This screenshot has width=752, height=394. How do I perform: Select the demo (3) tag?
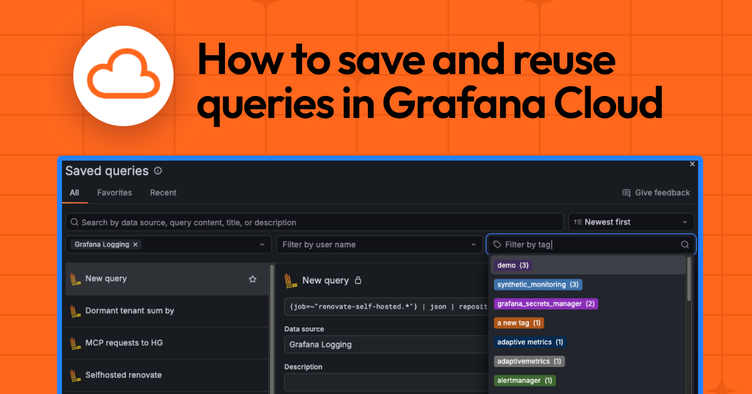coord(513,265)
